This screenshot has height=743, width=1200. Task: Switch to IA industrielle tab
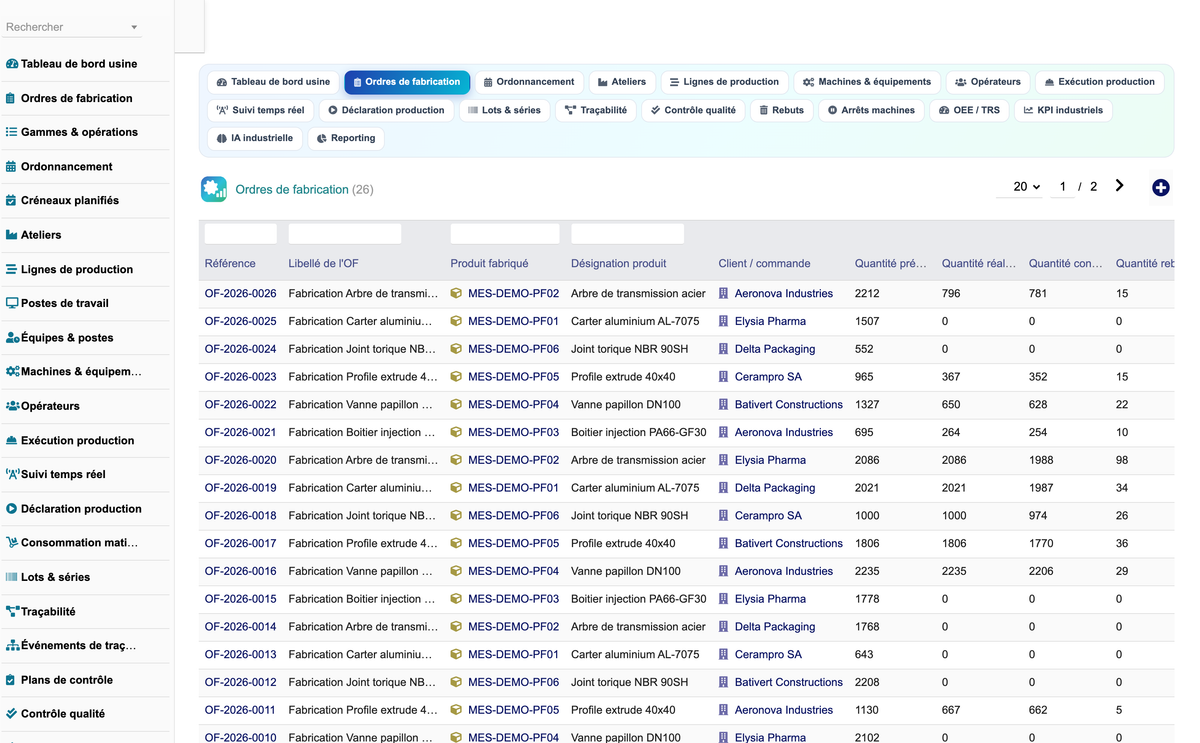(x=255, y=138)
